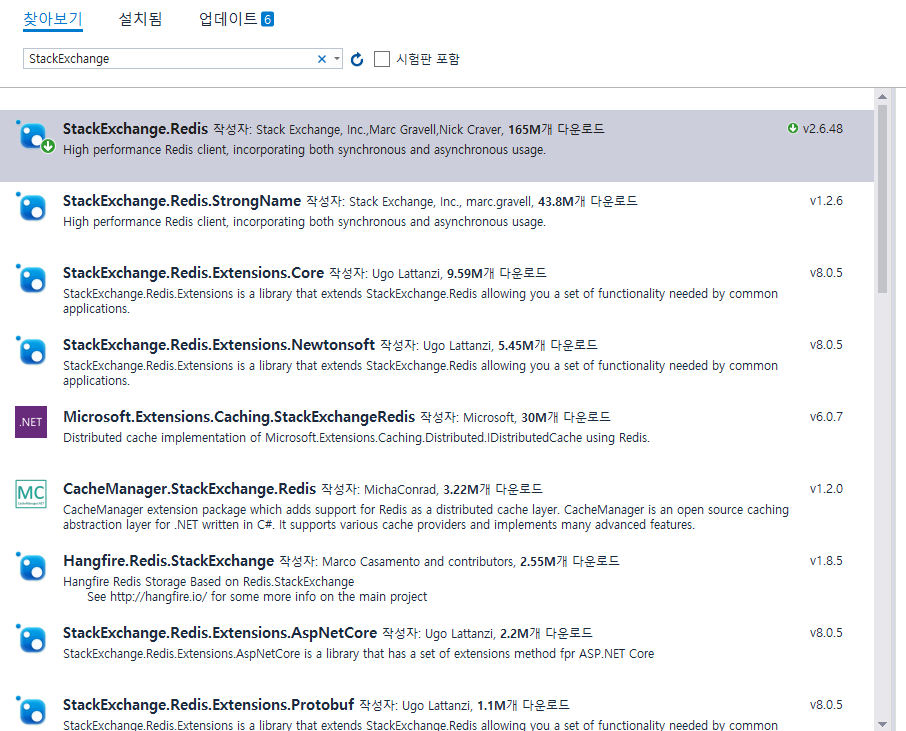
Task: Click the scrollbar down arrow
Action: tap(882, 723)
